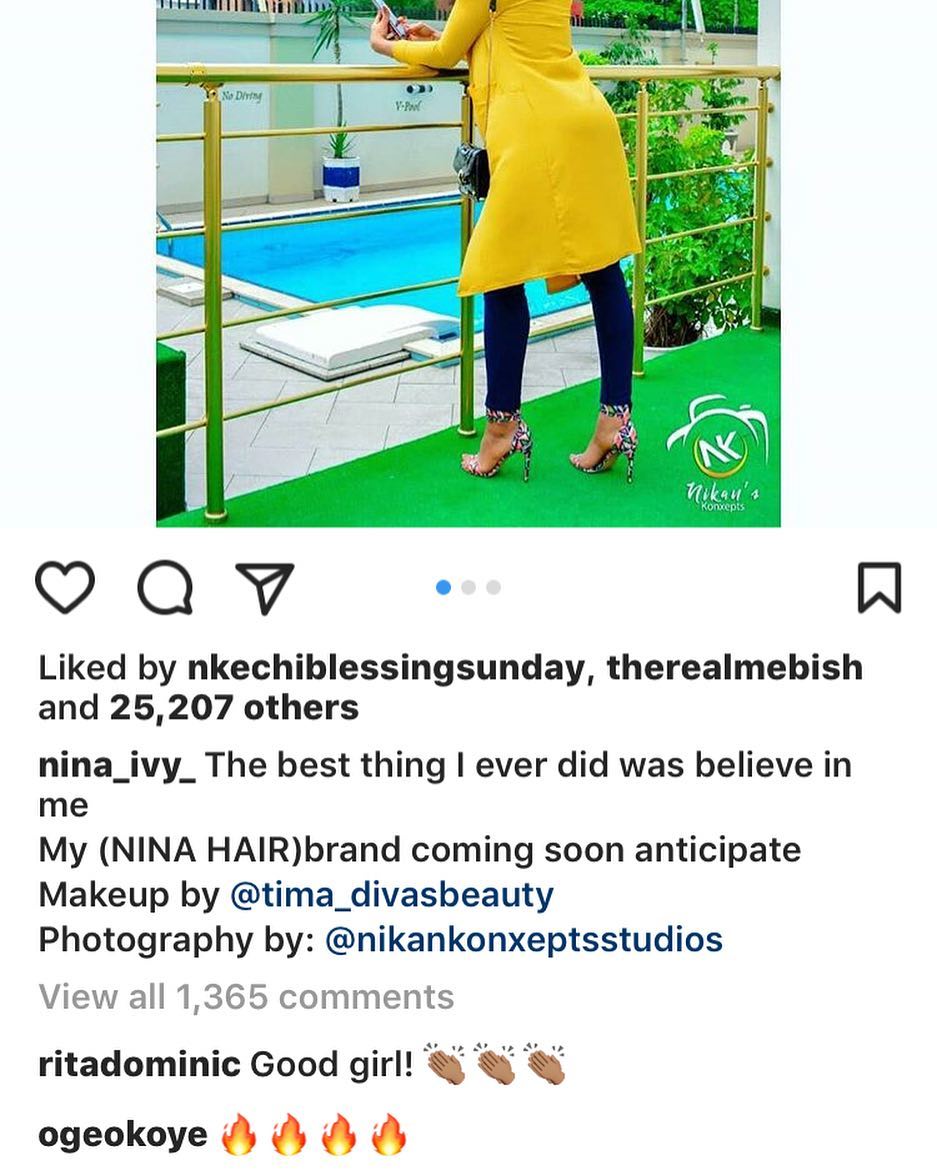
Task: Jump to third carousel dot
Action: (494, 588)
